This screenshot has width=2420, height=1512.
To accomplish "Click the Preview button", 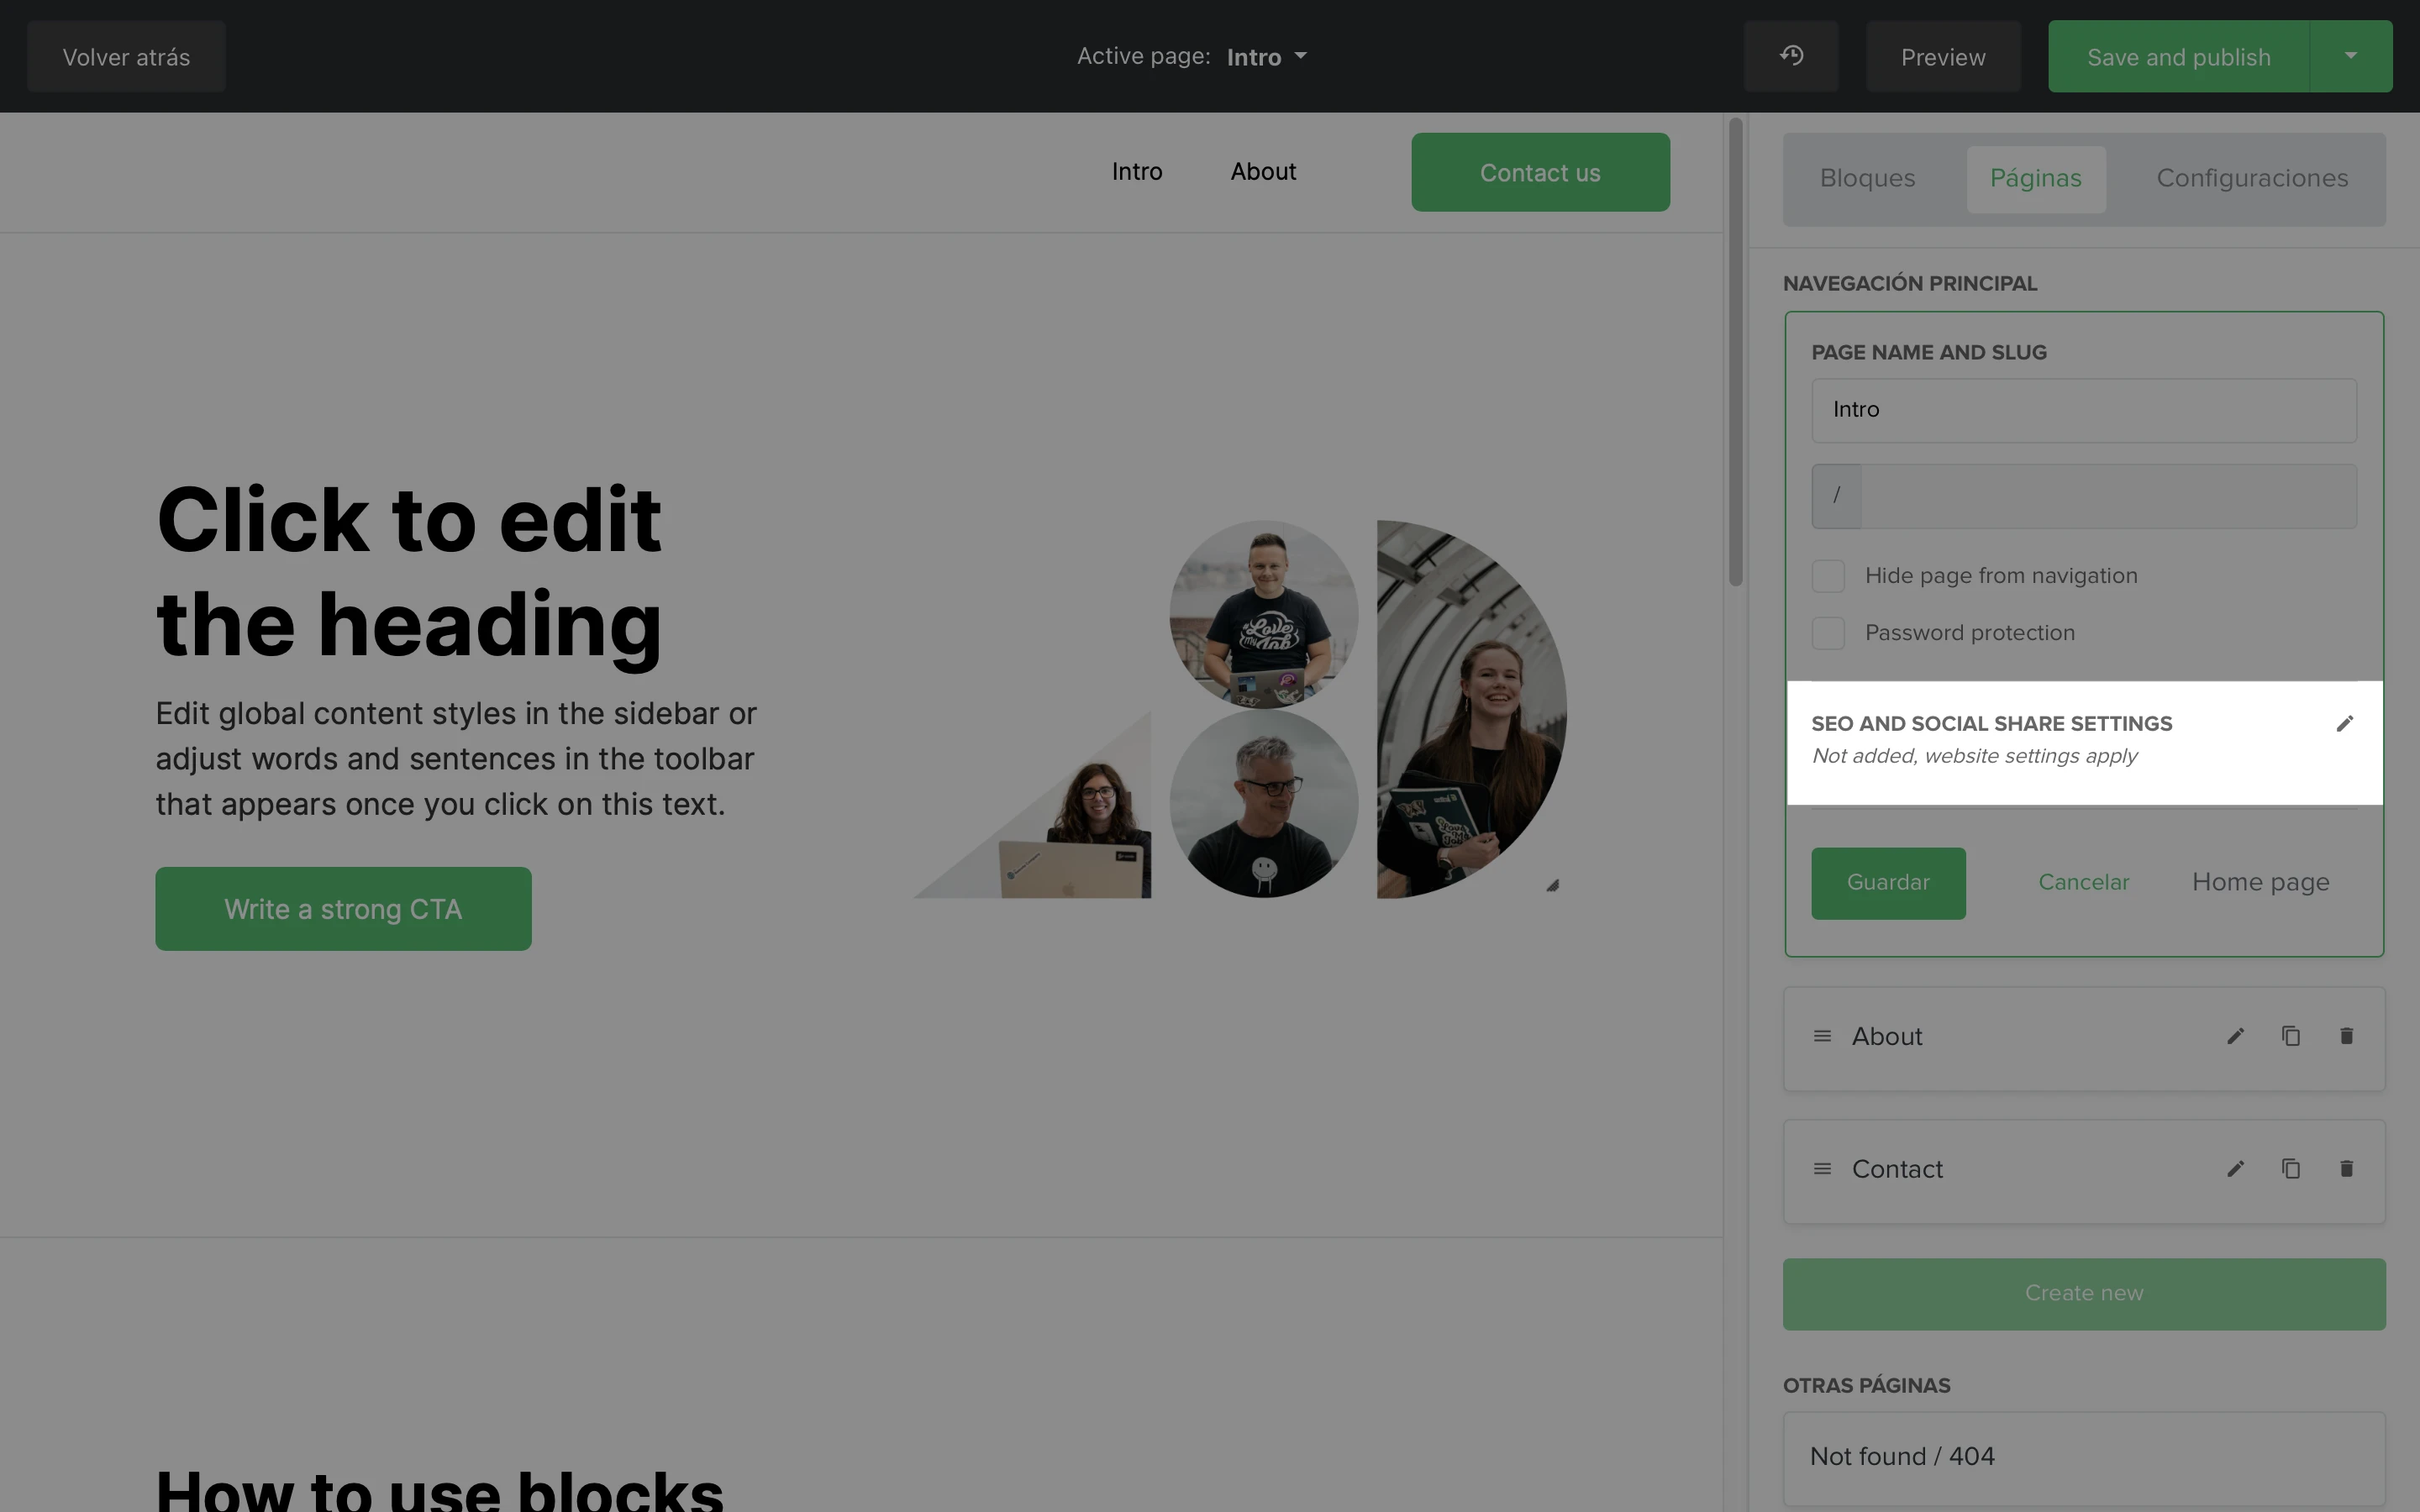I will (1943, 56).
